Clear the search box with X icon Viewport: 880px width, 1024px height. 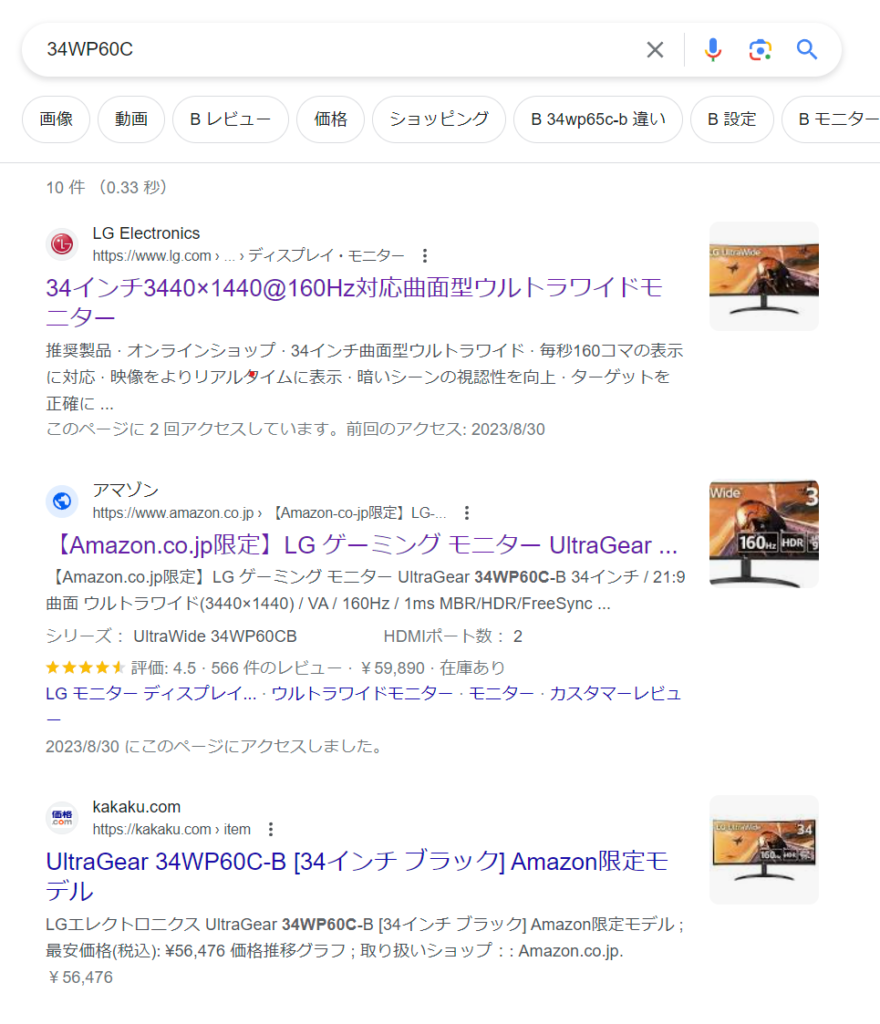(x=655, y=50)
